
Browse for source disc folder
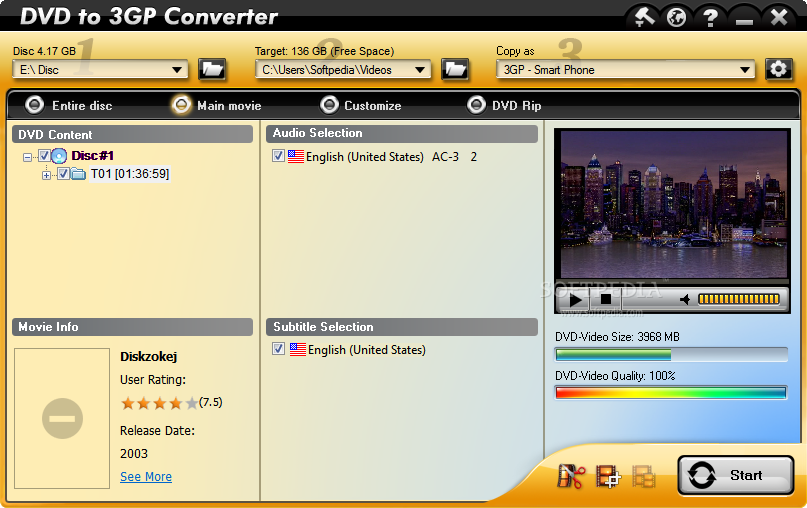click(x=212, y=69)
